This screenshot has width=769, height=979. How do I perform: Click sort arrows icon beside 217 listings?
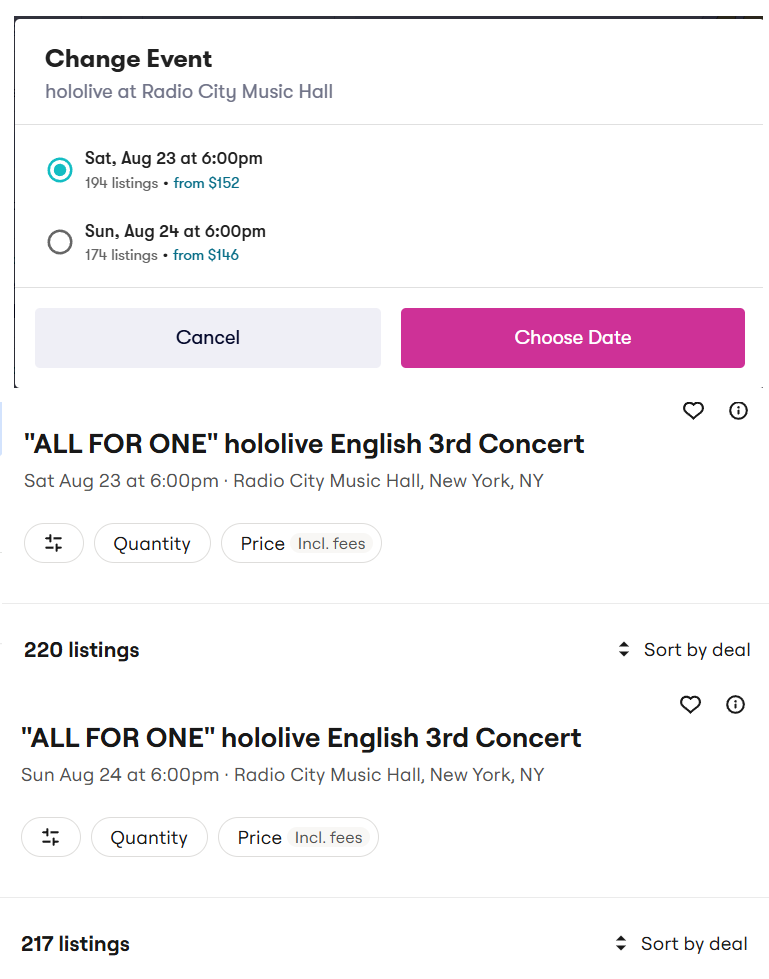(620, 943)
